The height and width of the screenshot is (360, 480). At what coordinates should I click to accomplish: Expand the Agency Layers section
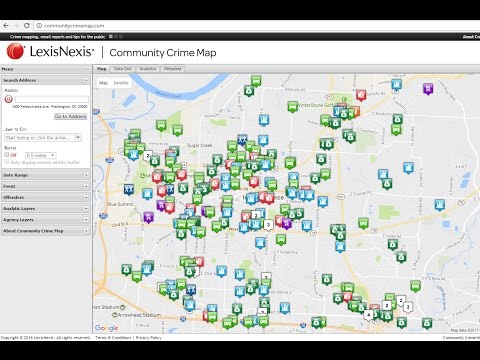coord(86,220)
